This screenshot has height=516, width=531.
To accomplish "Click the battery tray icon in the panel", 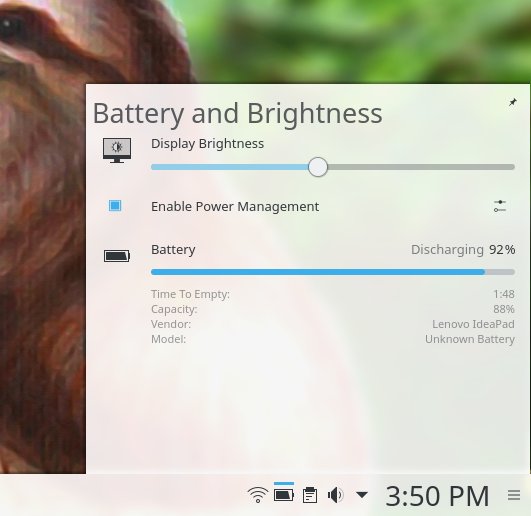I will coord(284,495).
